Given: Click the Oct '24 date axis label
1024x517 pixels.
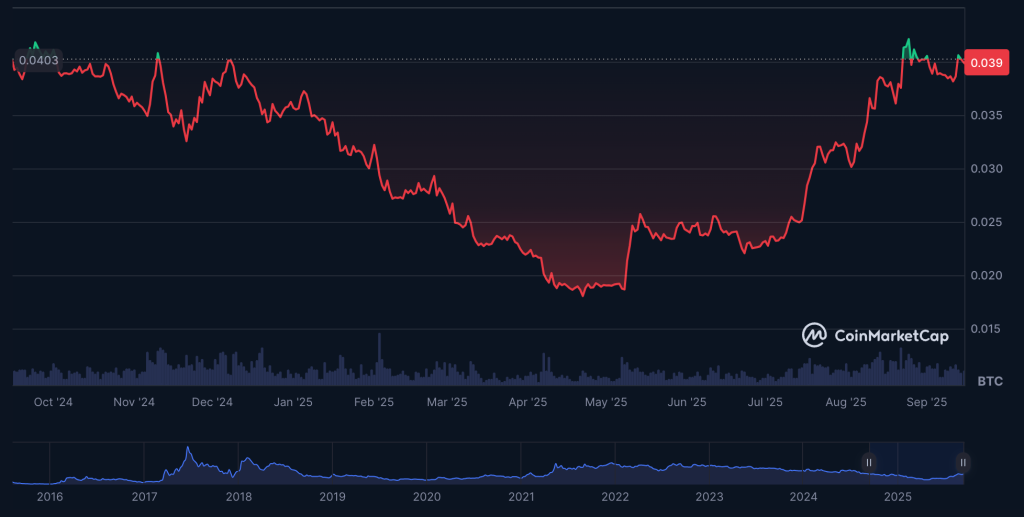Looking at the screenshot, I should tap(53, 402).
